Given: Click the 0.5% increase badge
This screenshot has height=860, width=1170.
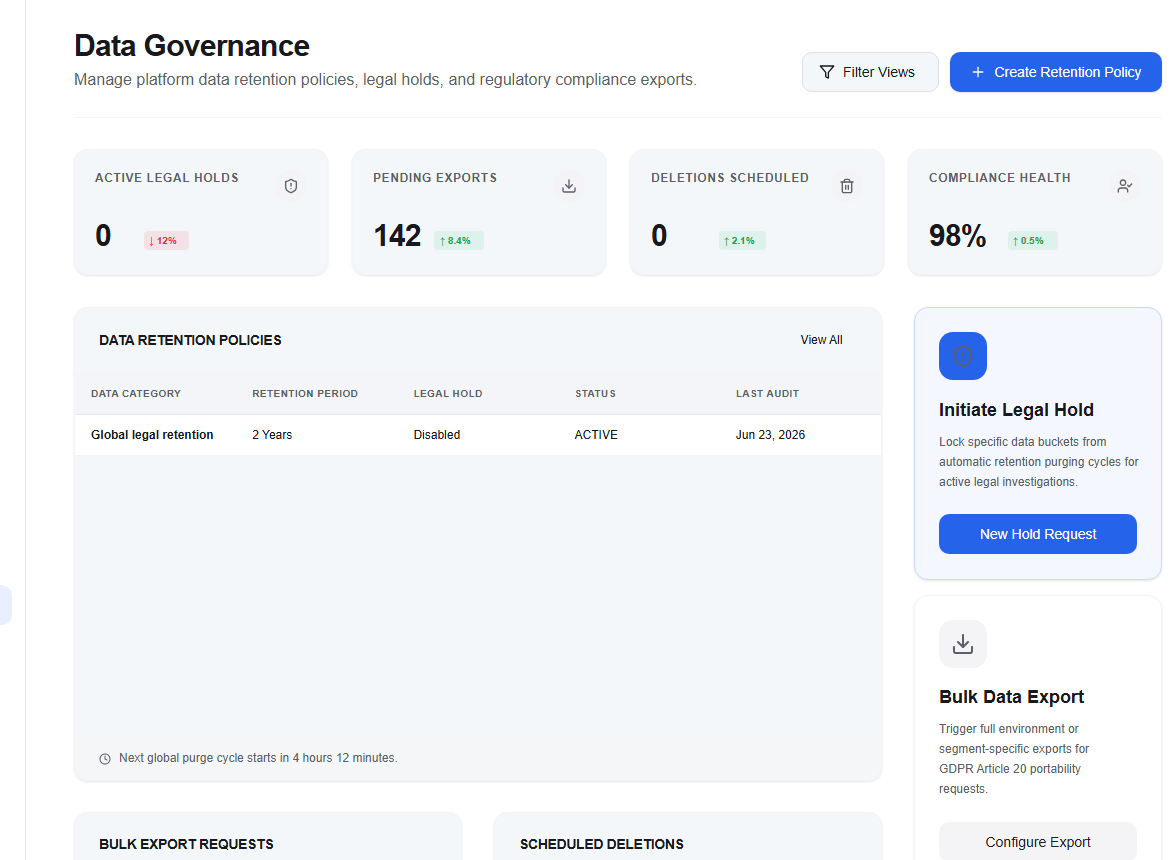Looking at the screenshot, I should point(1033,240).
